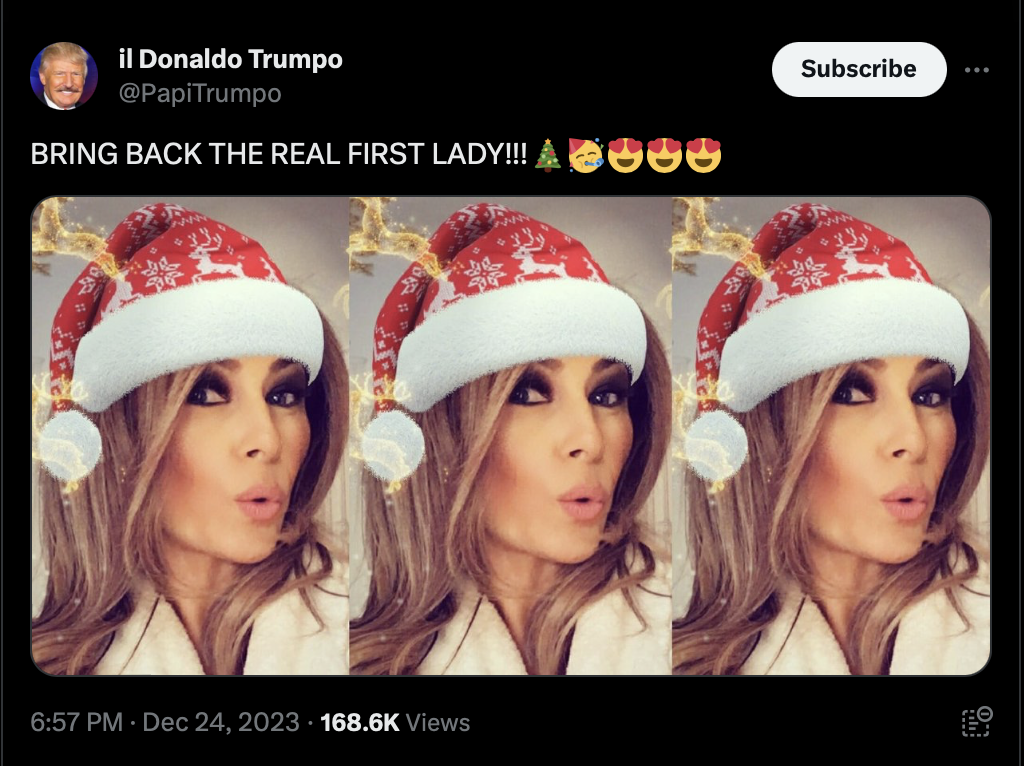This screenshot has width=1024, height=766.
Task: Click the middle heart-eyes emoji
Action: (x=664, y=155)
